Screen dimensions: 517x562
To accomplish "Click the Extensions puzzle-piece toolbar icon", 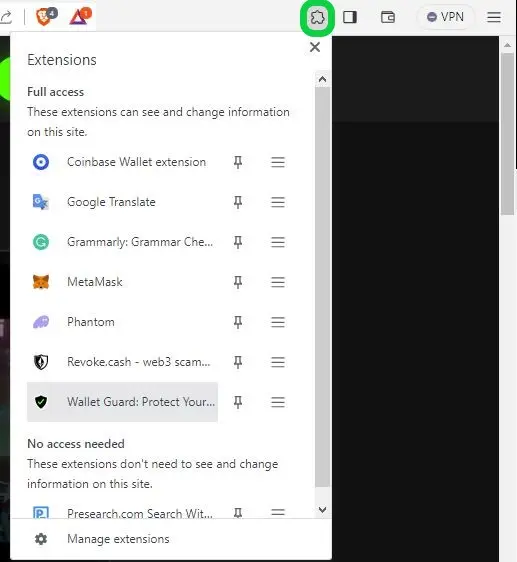I will click(317, 18).
